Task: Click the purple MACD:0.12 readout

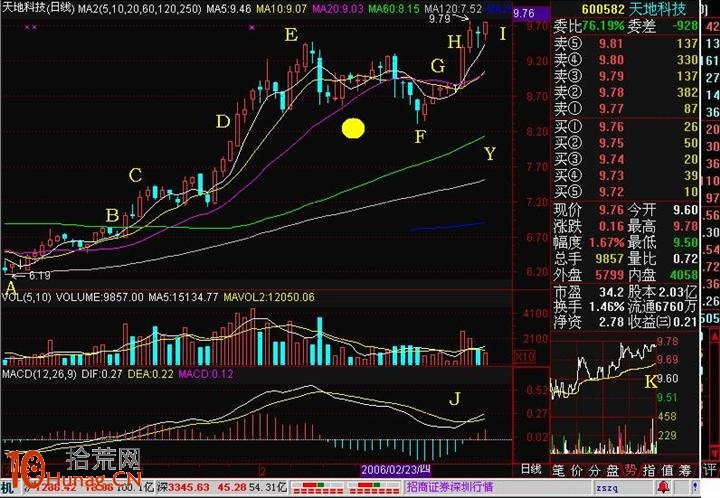Action: pos(206,375)
